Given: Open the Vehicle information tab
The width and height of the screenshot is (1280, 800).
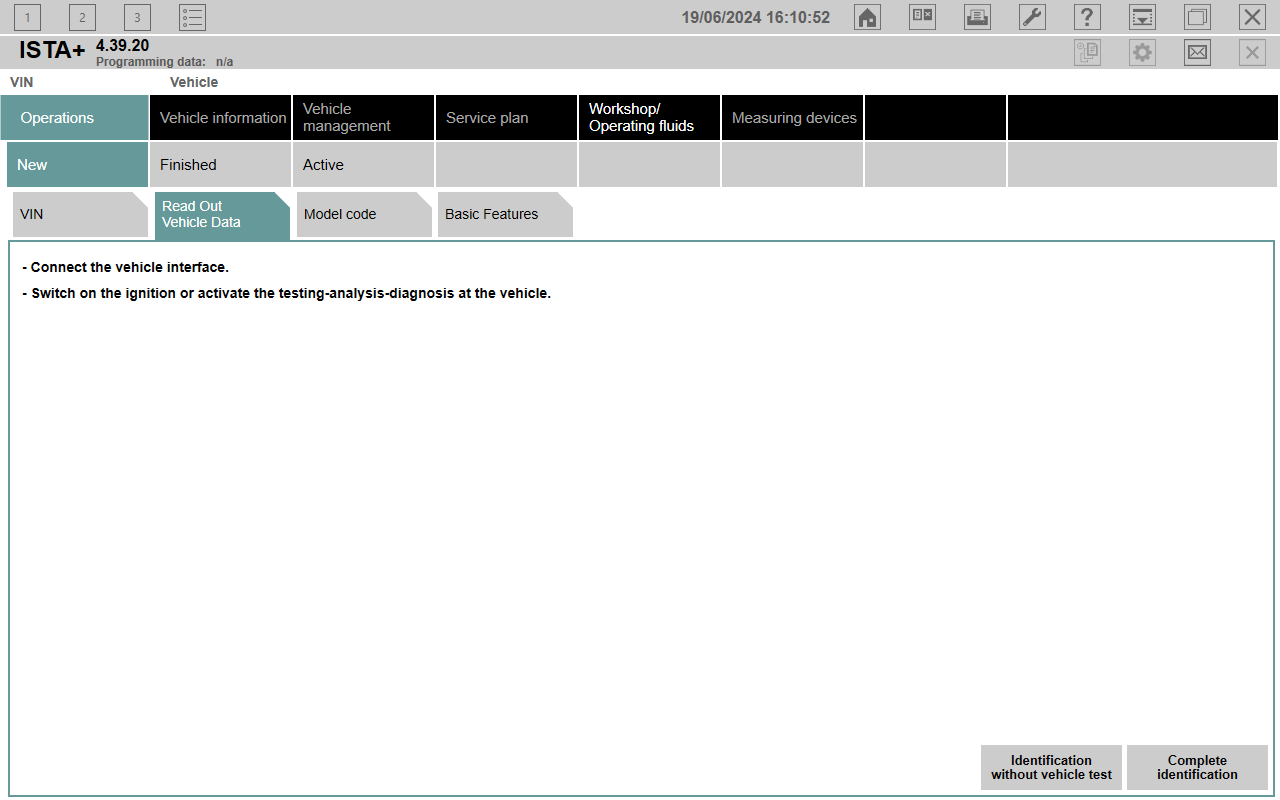Looking at the screenshot, I should [x=221, y=118].
